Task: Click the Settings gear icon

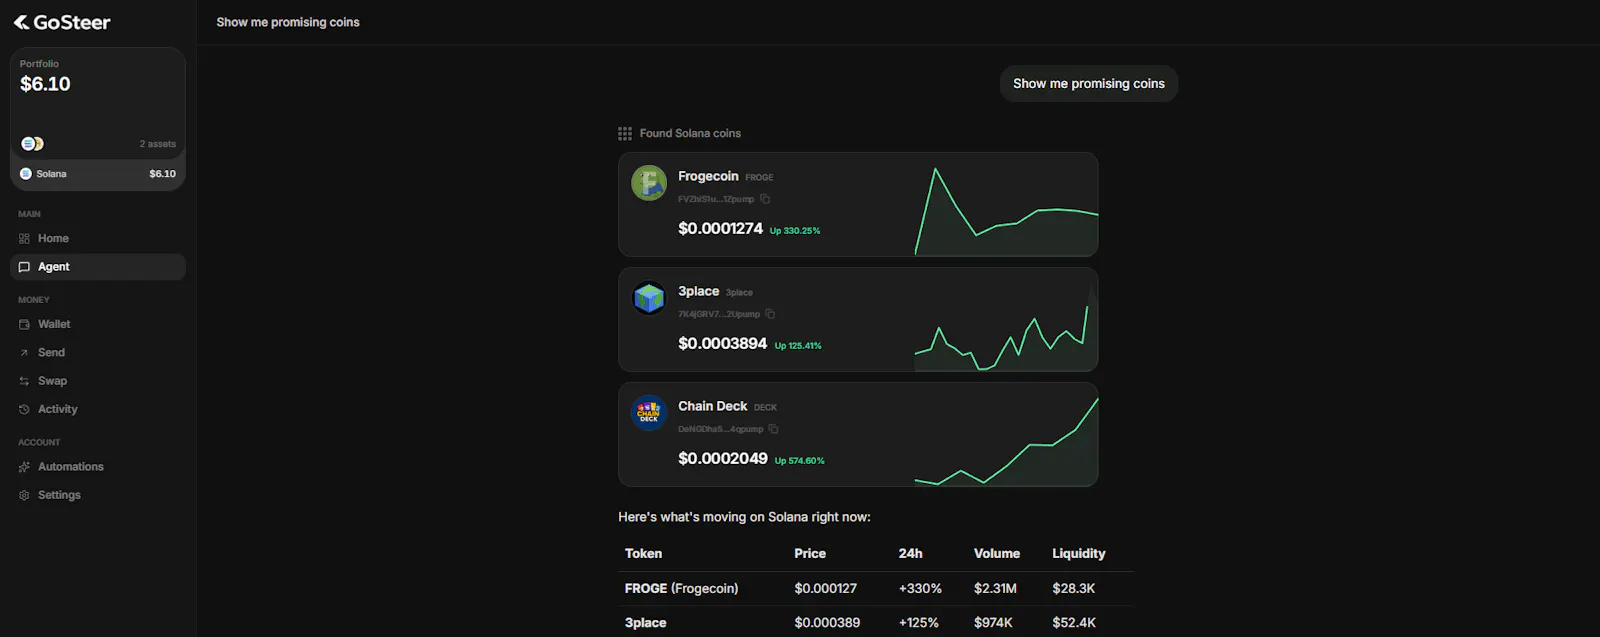Action: click(24, 496)
